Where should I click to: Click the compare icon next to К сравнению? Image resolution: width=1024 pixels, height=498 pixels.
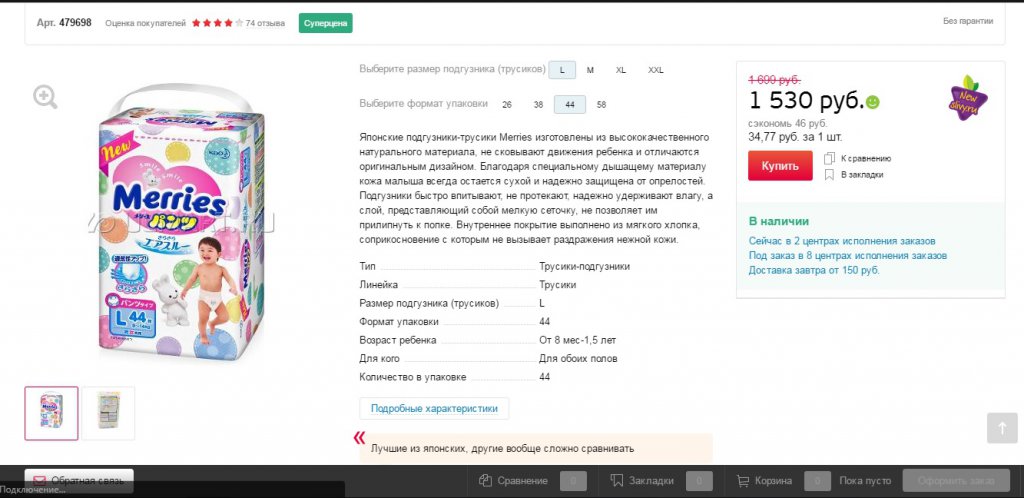tap(829, 158)
